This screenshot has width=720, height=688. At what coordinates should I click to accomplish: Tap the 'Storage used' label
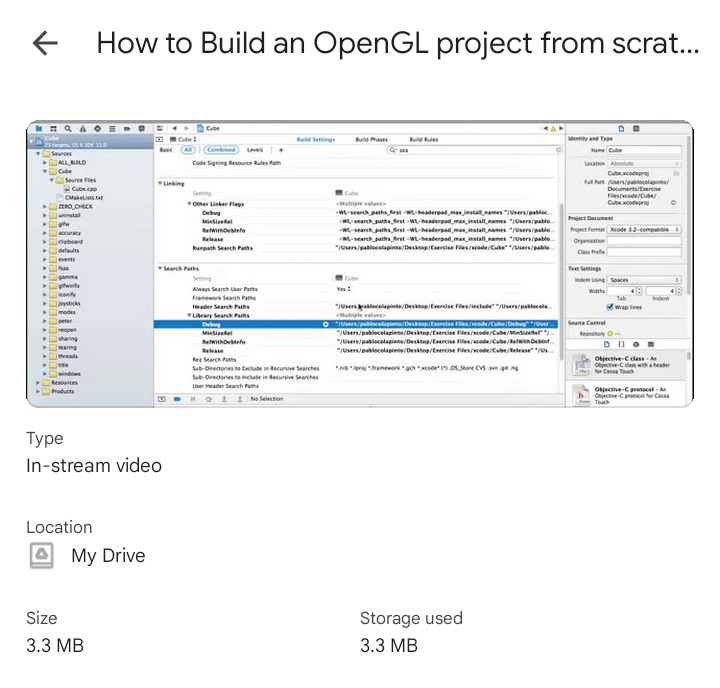[x=411, y=618]
